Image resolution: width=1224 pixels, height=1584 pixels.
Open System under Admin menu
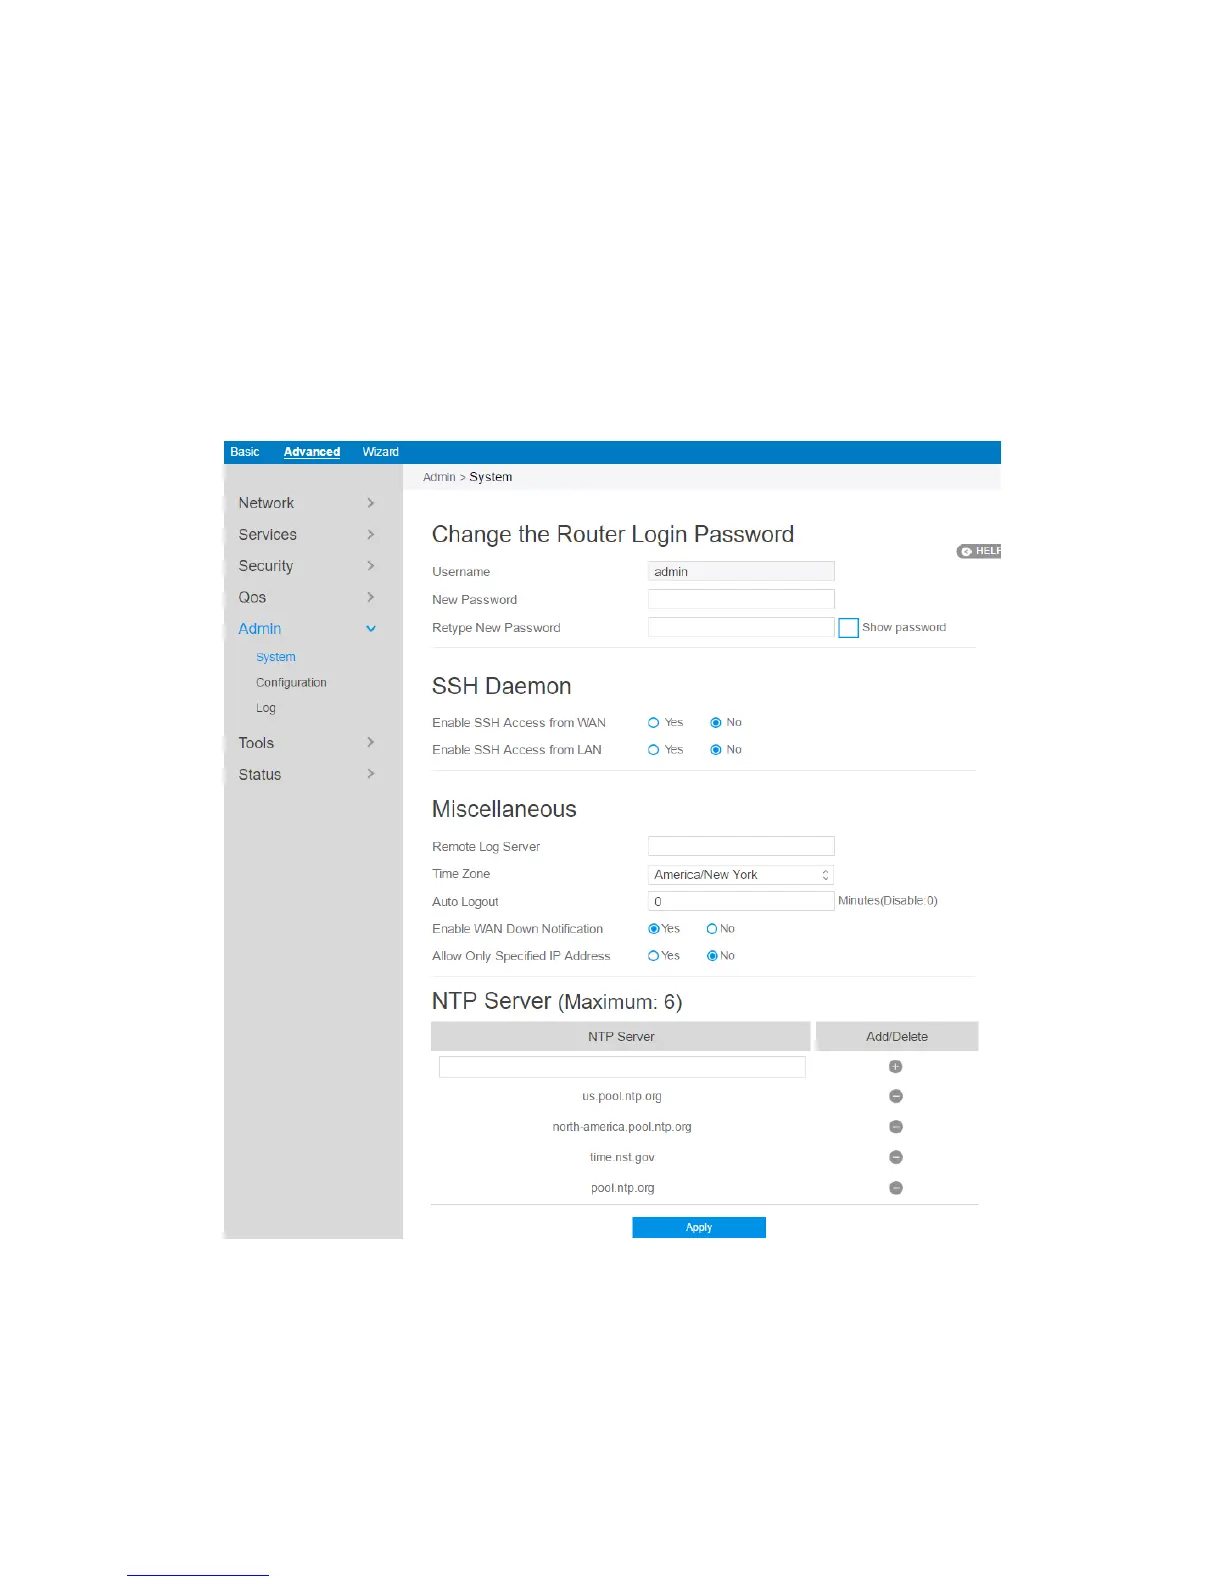pyautogui.click(x=276, y=657)
